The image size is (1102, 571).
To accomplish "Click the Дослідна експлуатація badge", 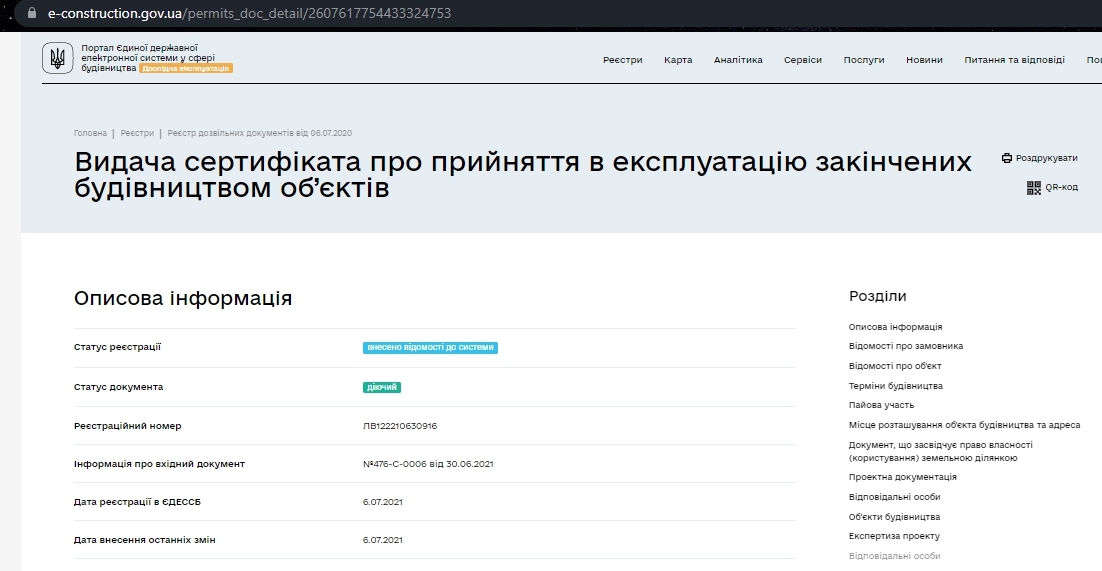I will click(186, 68).
